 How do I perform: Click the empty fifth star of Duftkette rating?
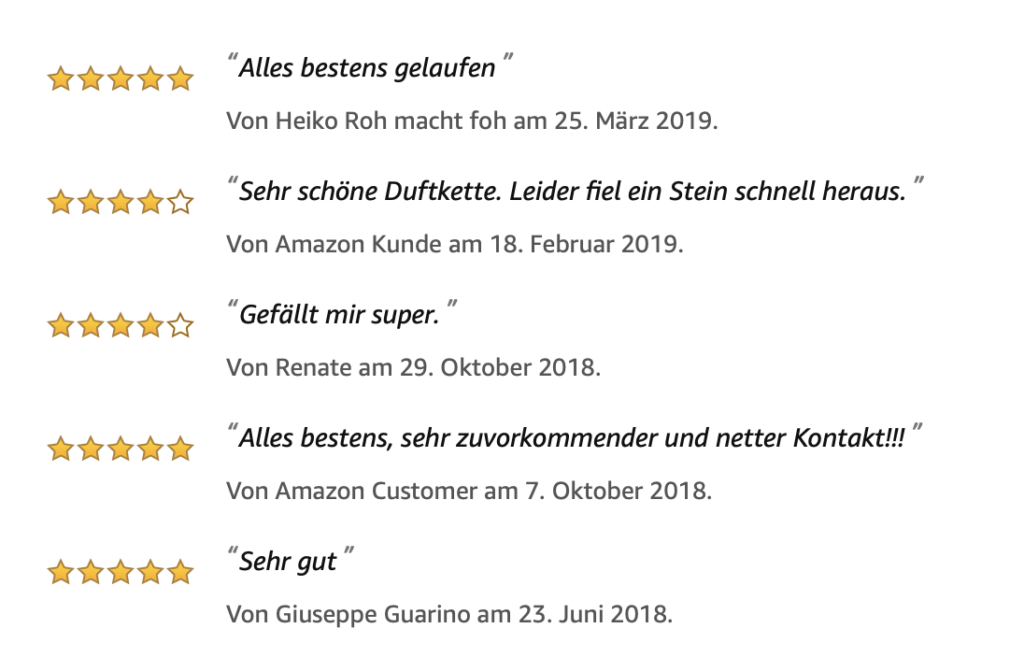[x=180, y=202]
